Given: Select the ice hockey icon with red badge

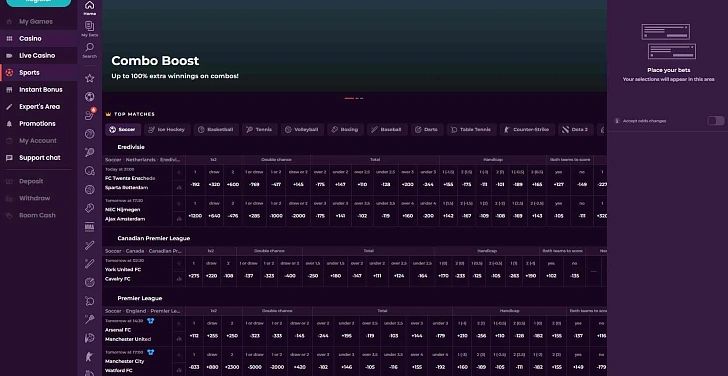Looking at the screenshot, I should point(90,115).
